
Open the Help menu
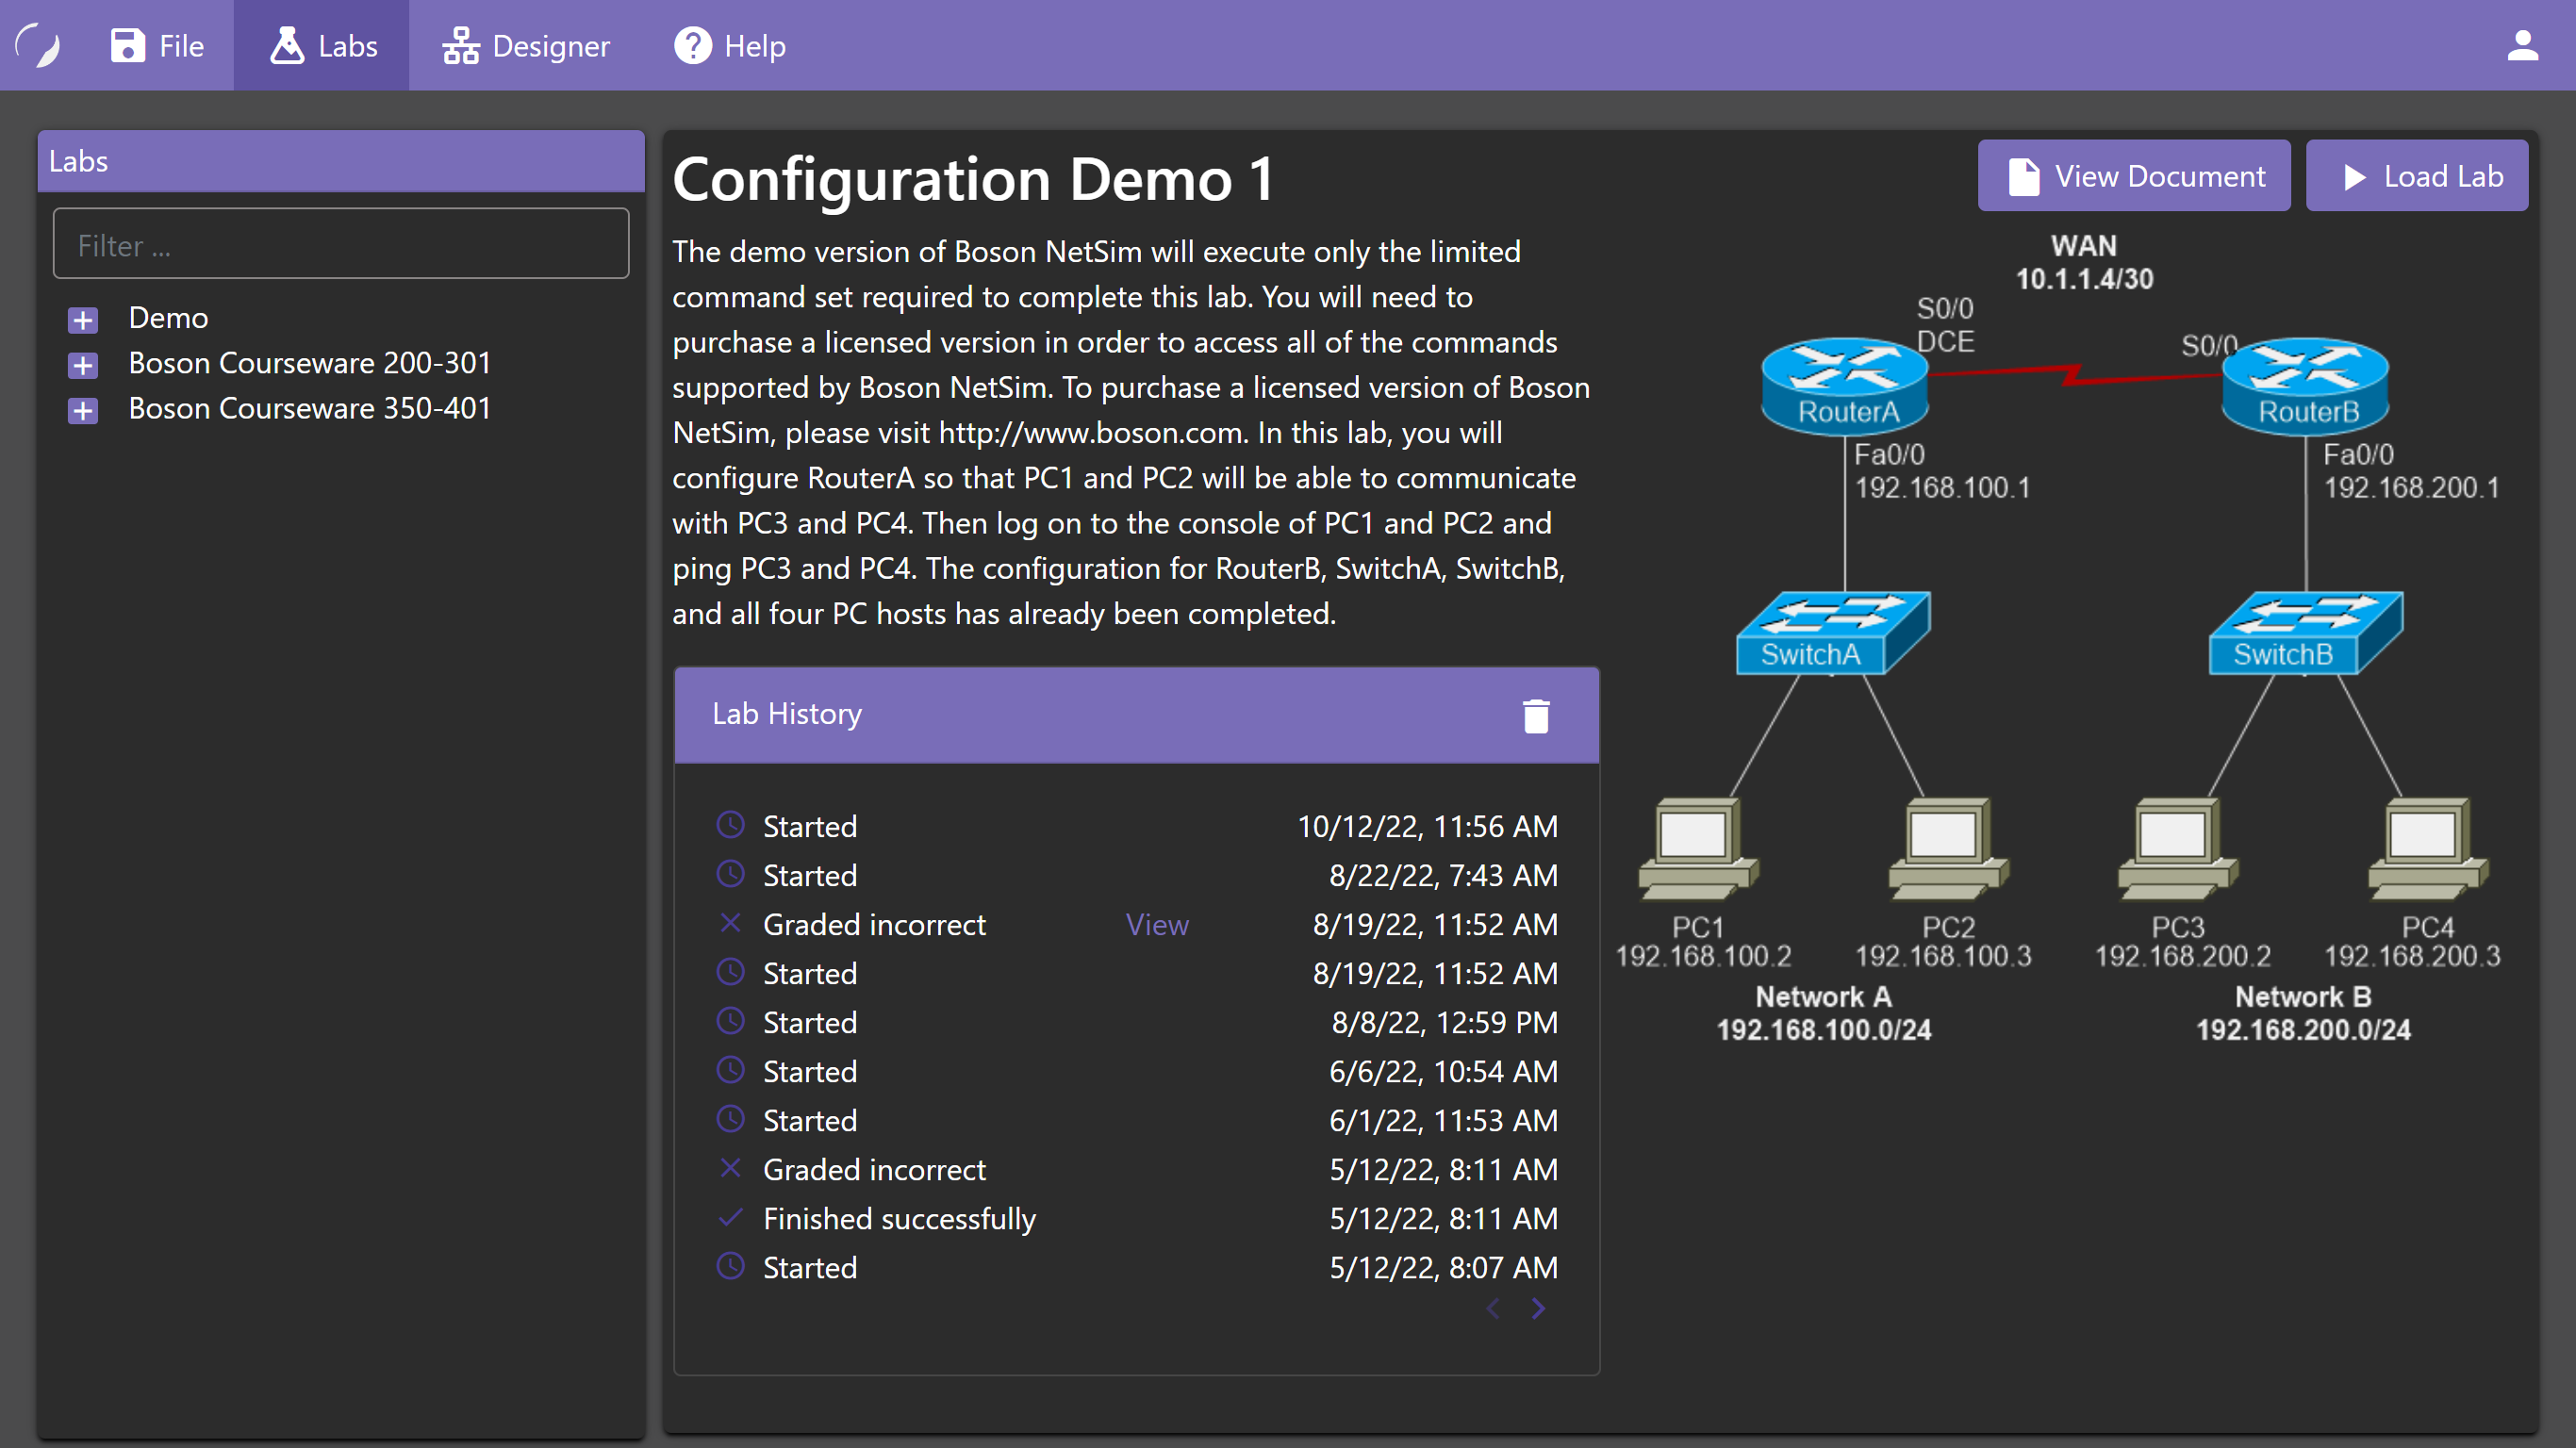click(730, 45)
